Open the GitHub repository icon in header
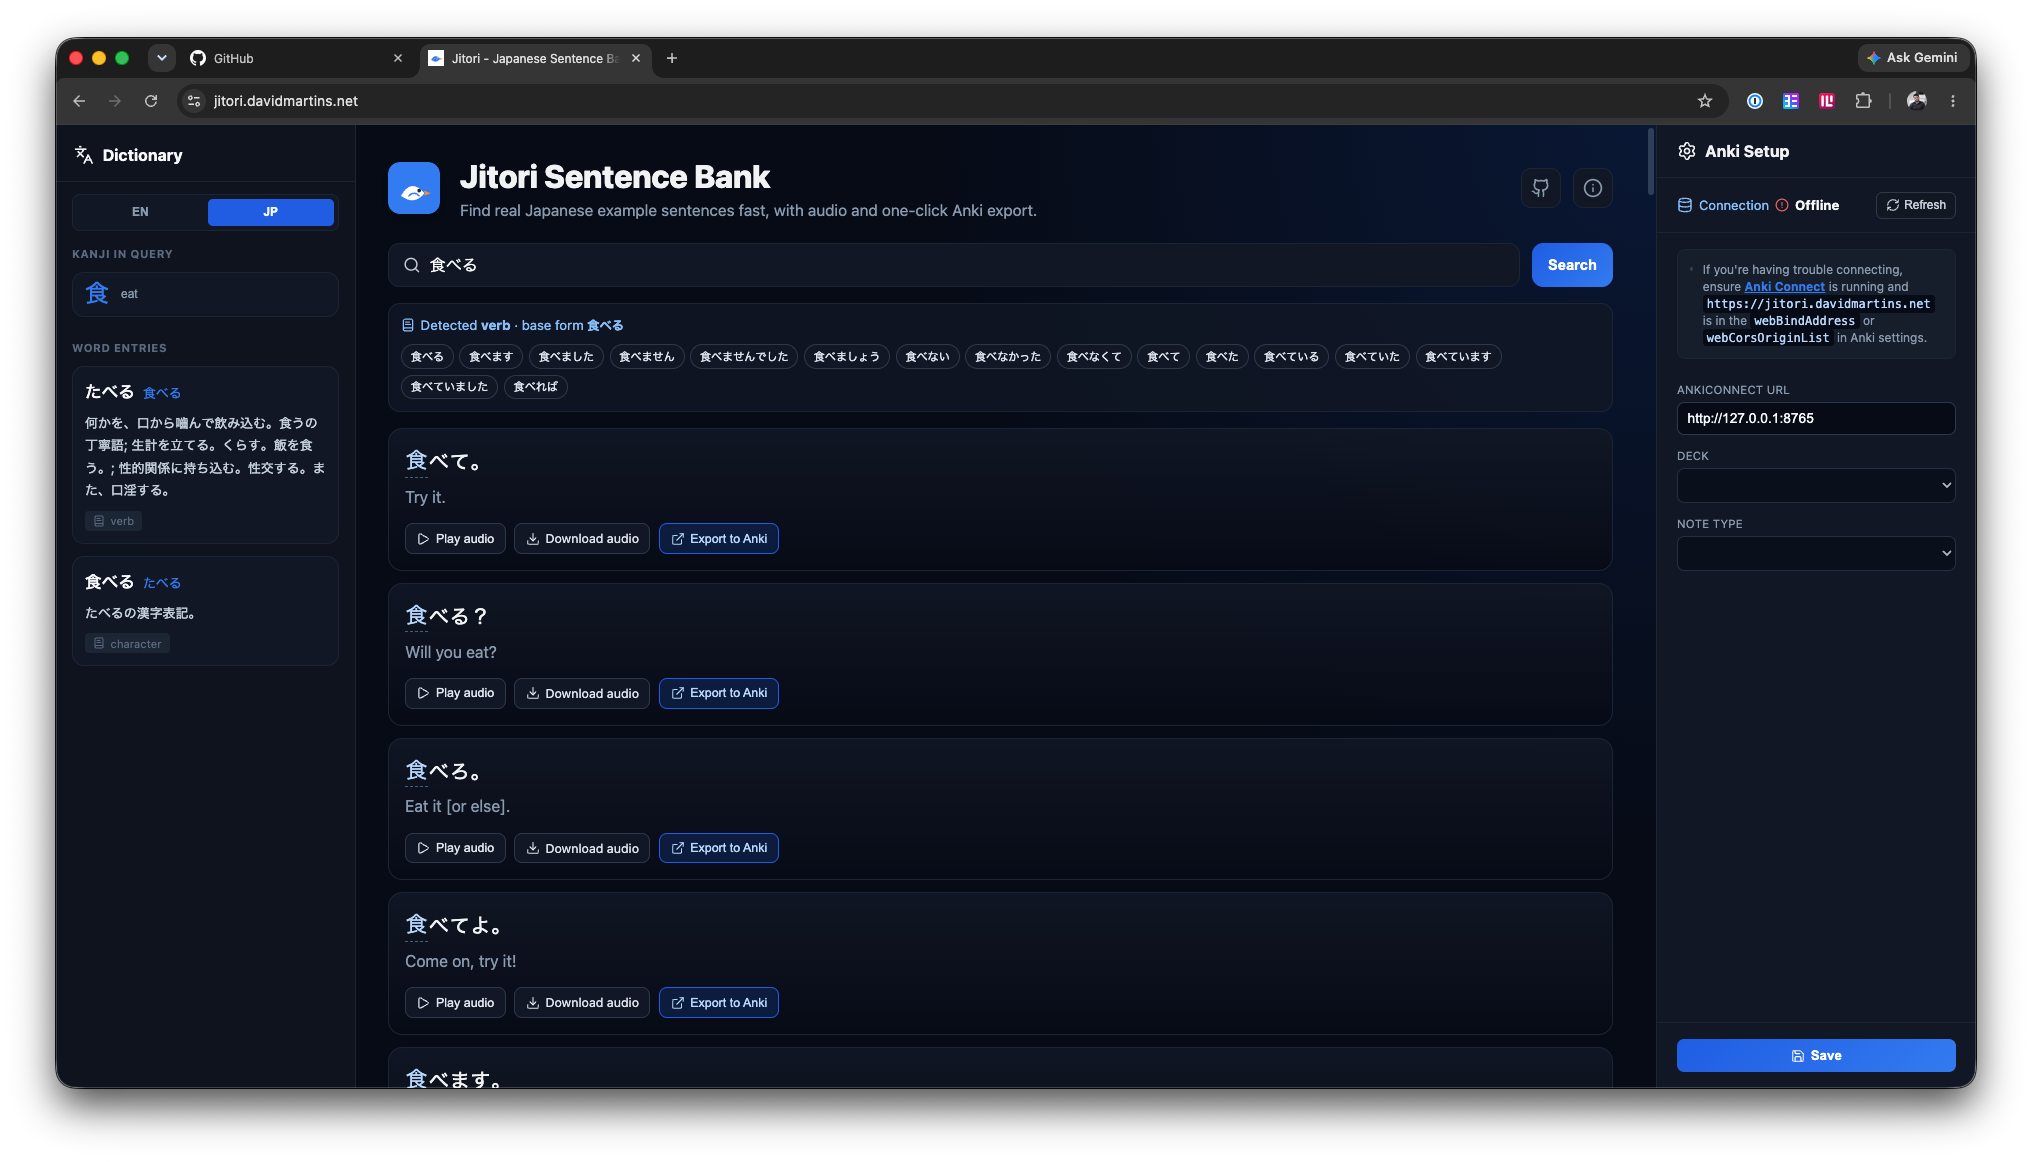The height and width of the screenshot is (1162, 2032). (x=1540, y=188)
